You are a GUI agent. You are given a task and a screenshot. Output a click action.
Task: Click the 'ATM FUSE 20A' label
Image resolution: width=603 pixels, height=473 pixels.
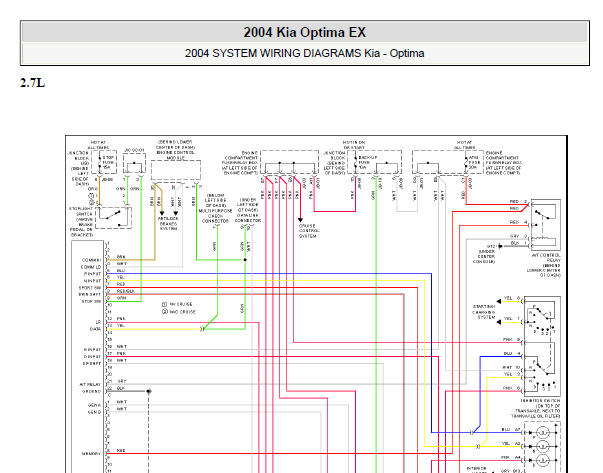[474, 162]
